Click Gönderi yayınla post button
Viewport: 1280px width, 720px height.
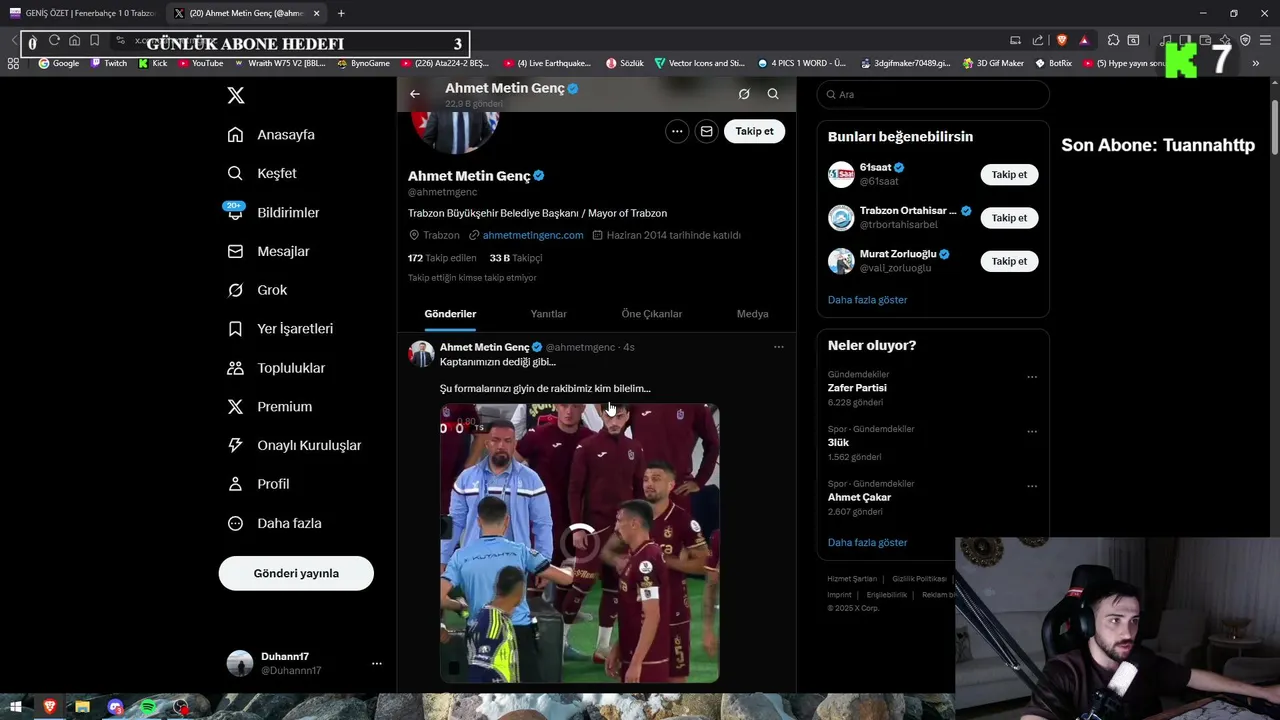[296, 573]
